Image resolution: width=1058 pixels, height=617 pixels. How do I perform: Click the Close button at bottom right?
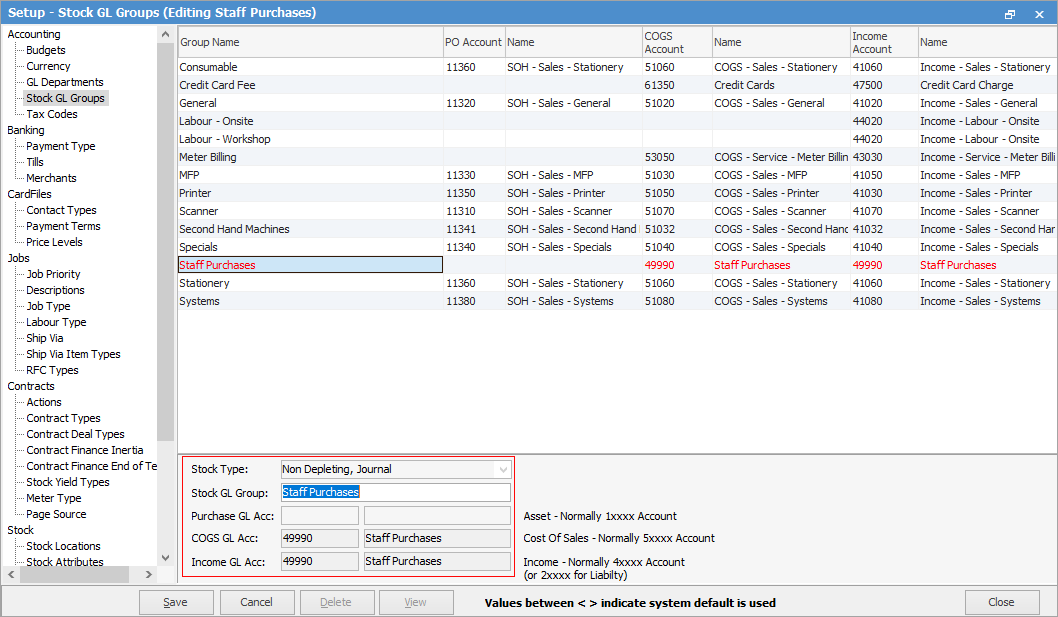point(1001,602)
